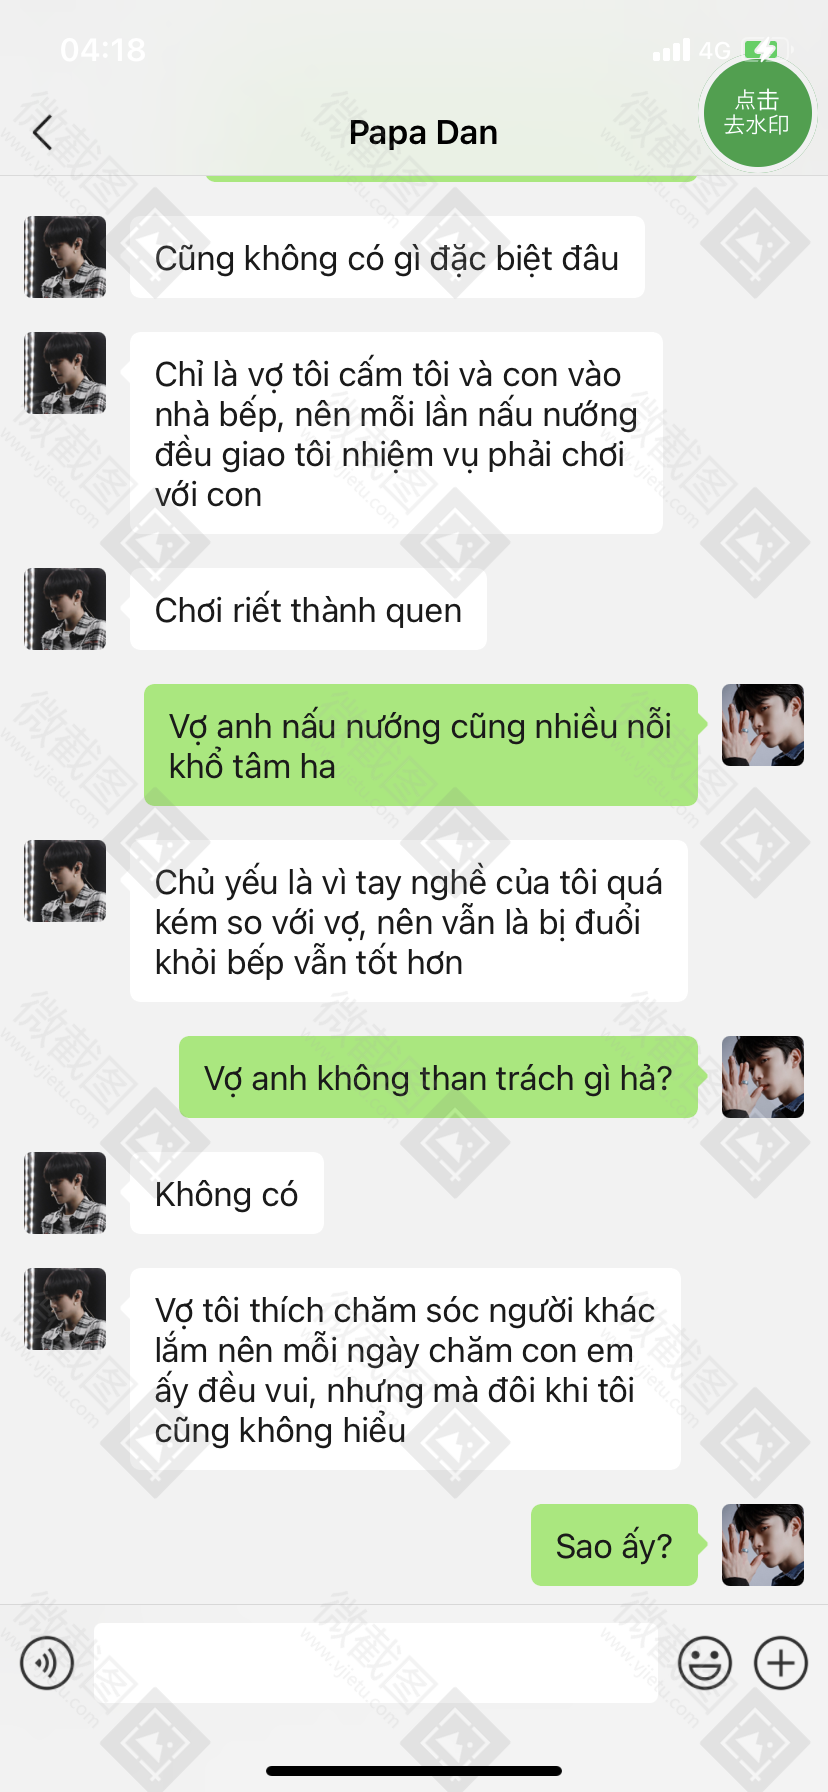828x1792 pixels.
Task: Tap avatar beside "Chơi riết thành quen"
Action: point(65,609)
